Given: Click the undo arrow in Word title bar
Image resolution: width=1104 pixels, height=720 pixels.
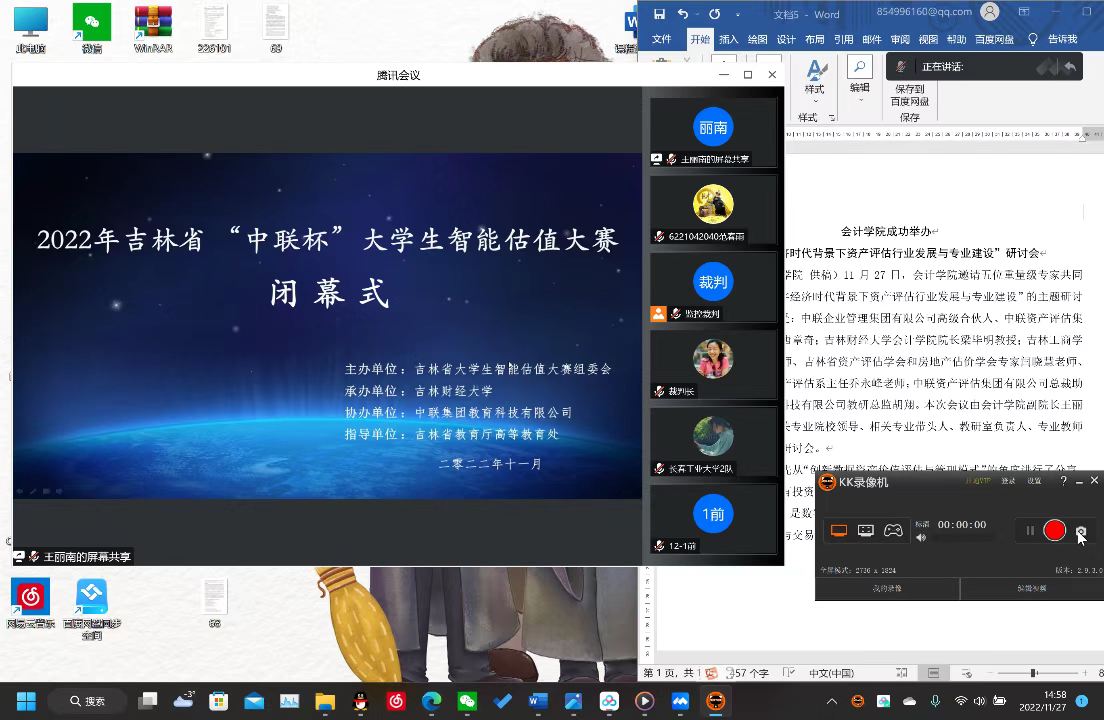Looking at the screenshot, I should (683, 14).
